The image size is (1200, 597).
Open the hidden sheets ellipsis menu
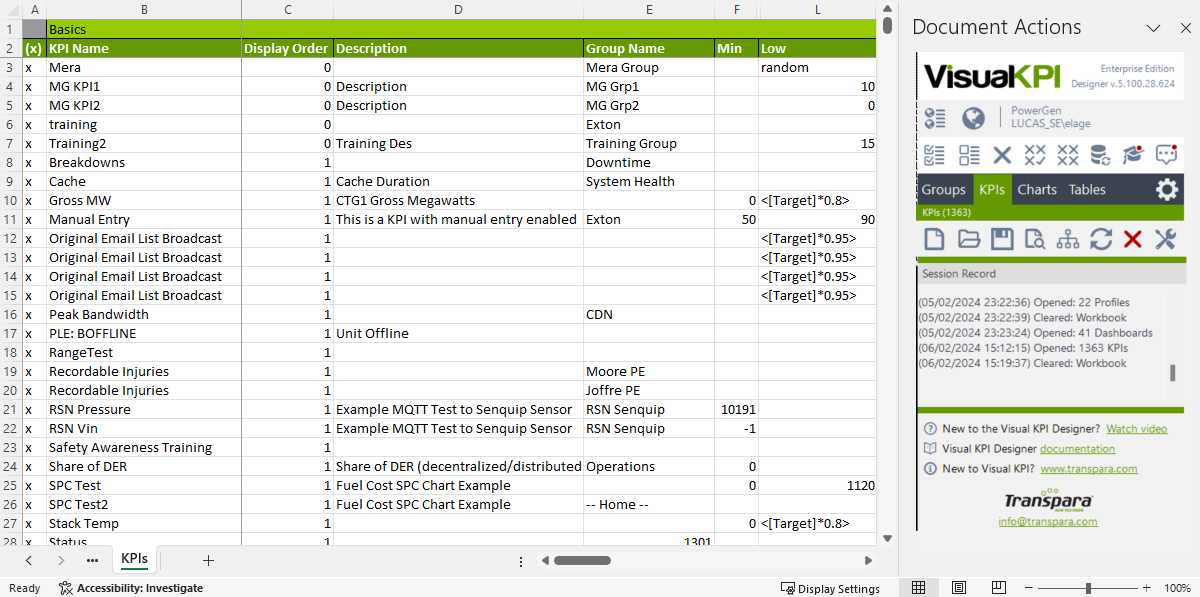click(92, 561)
